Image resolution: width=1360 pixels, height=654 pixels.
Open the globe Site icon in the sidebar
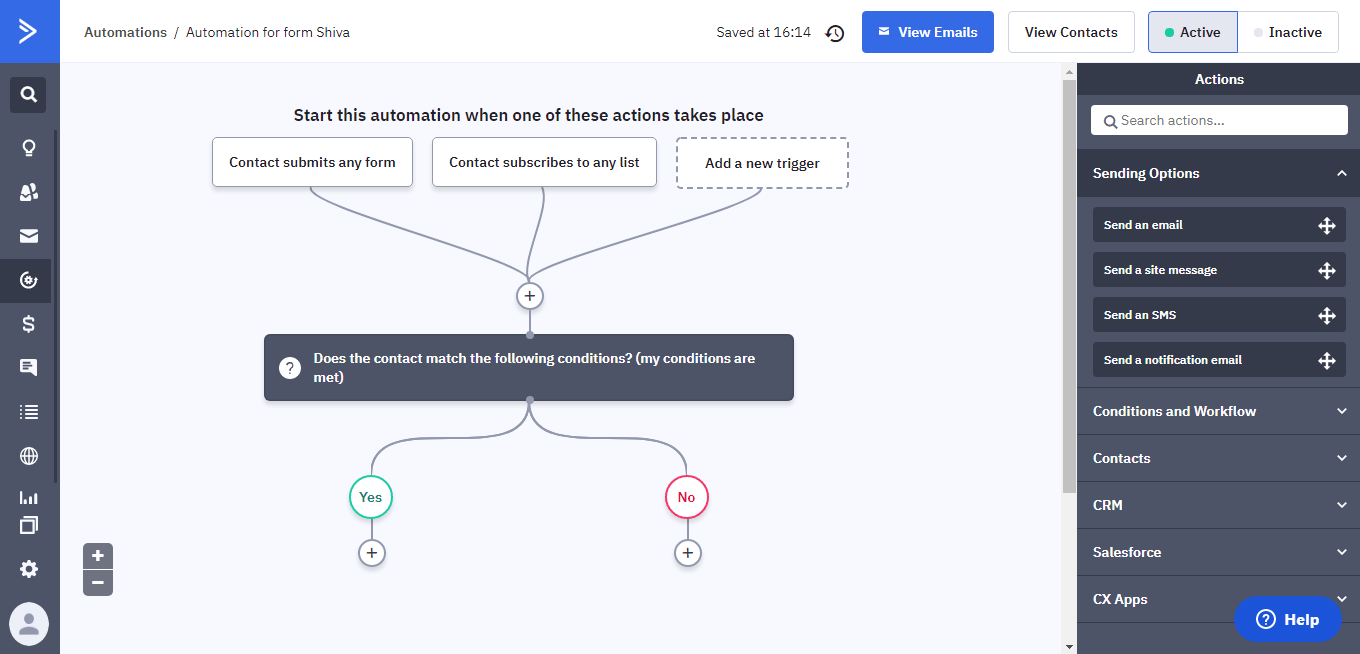pos(29,456)
